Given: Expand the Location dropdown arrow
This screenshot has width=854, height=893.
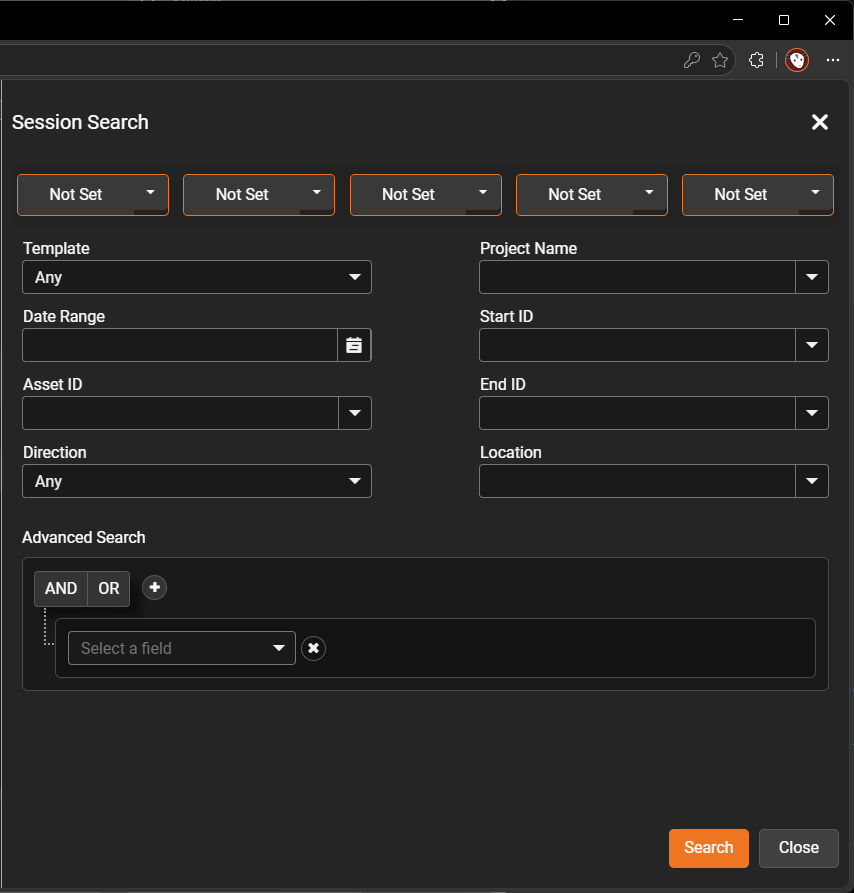Looking at the screenshot, I should (812, 481).
